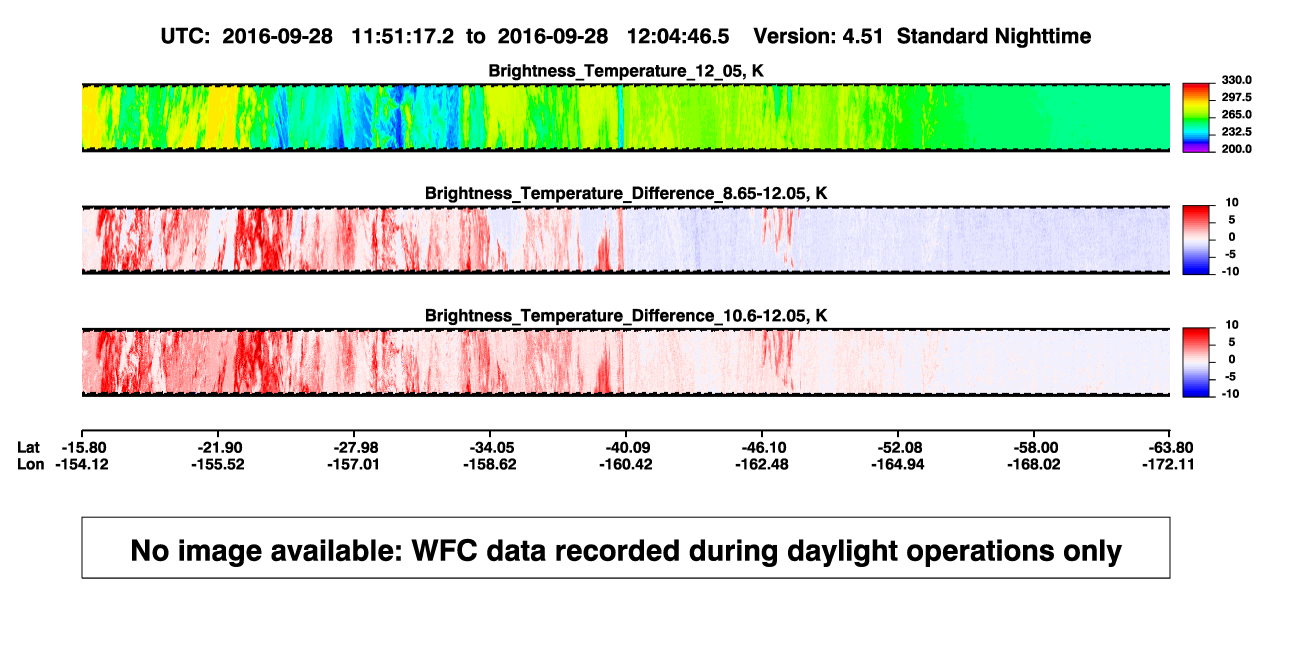Click longitude value -155.52

click(218, 464)
